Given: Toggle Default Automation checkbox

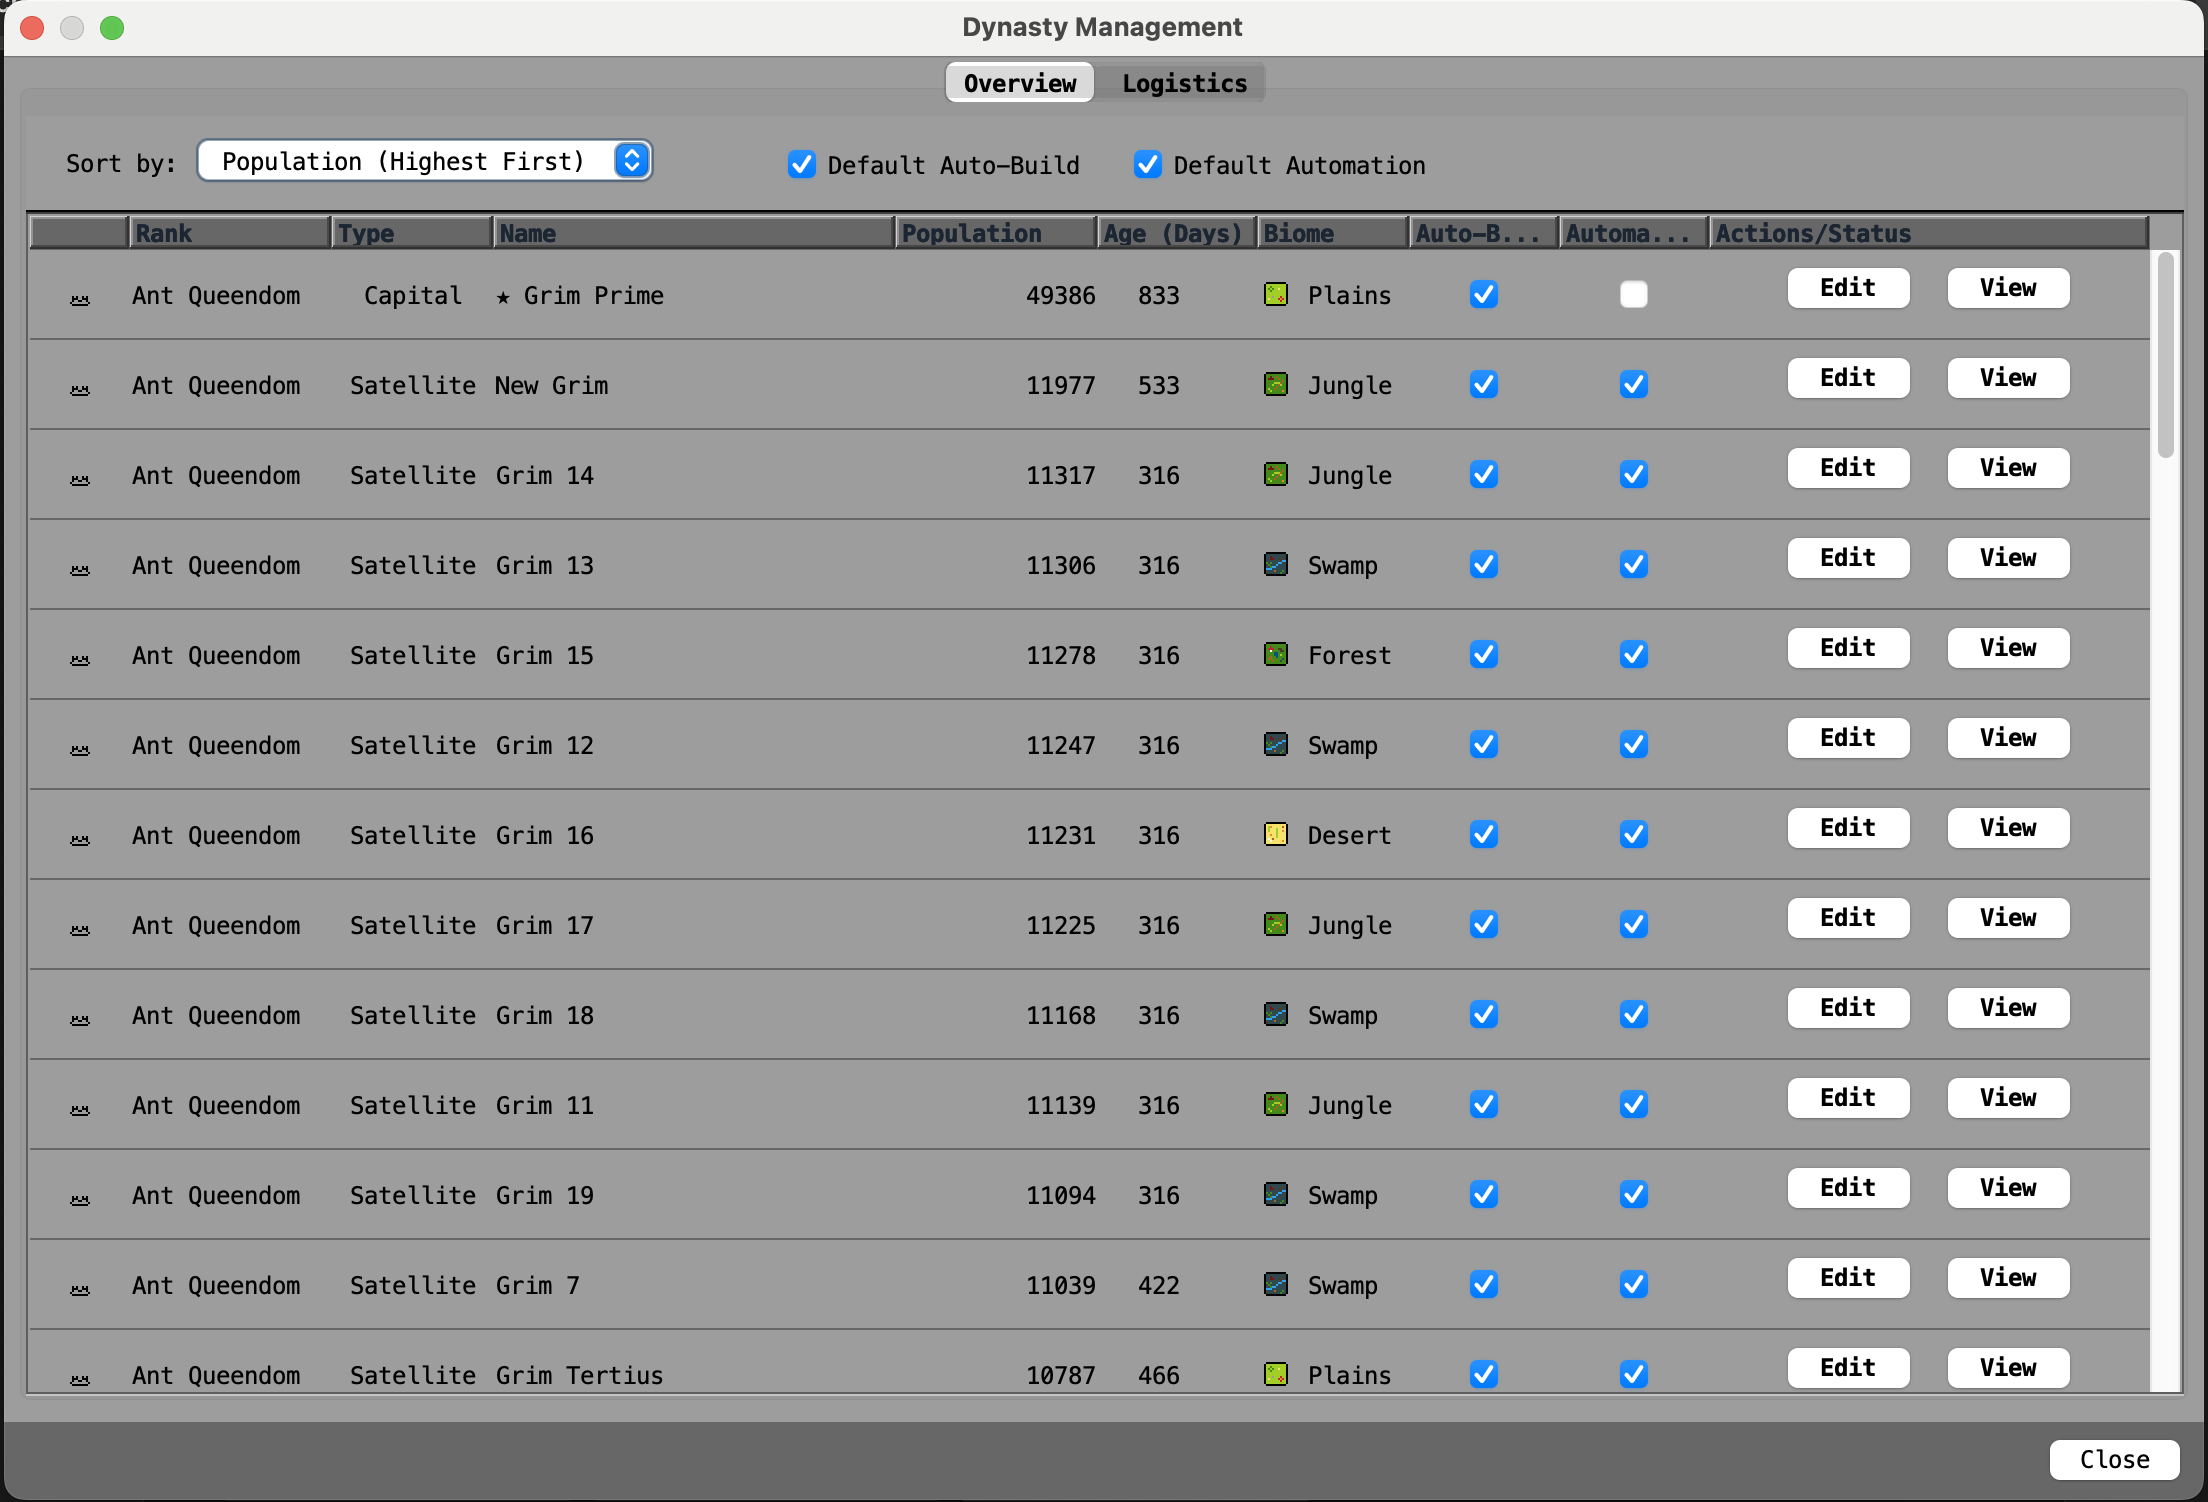Looking at the screenshot, I should (x=1147, y=164).
